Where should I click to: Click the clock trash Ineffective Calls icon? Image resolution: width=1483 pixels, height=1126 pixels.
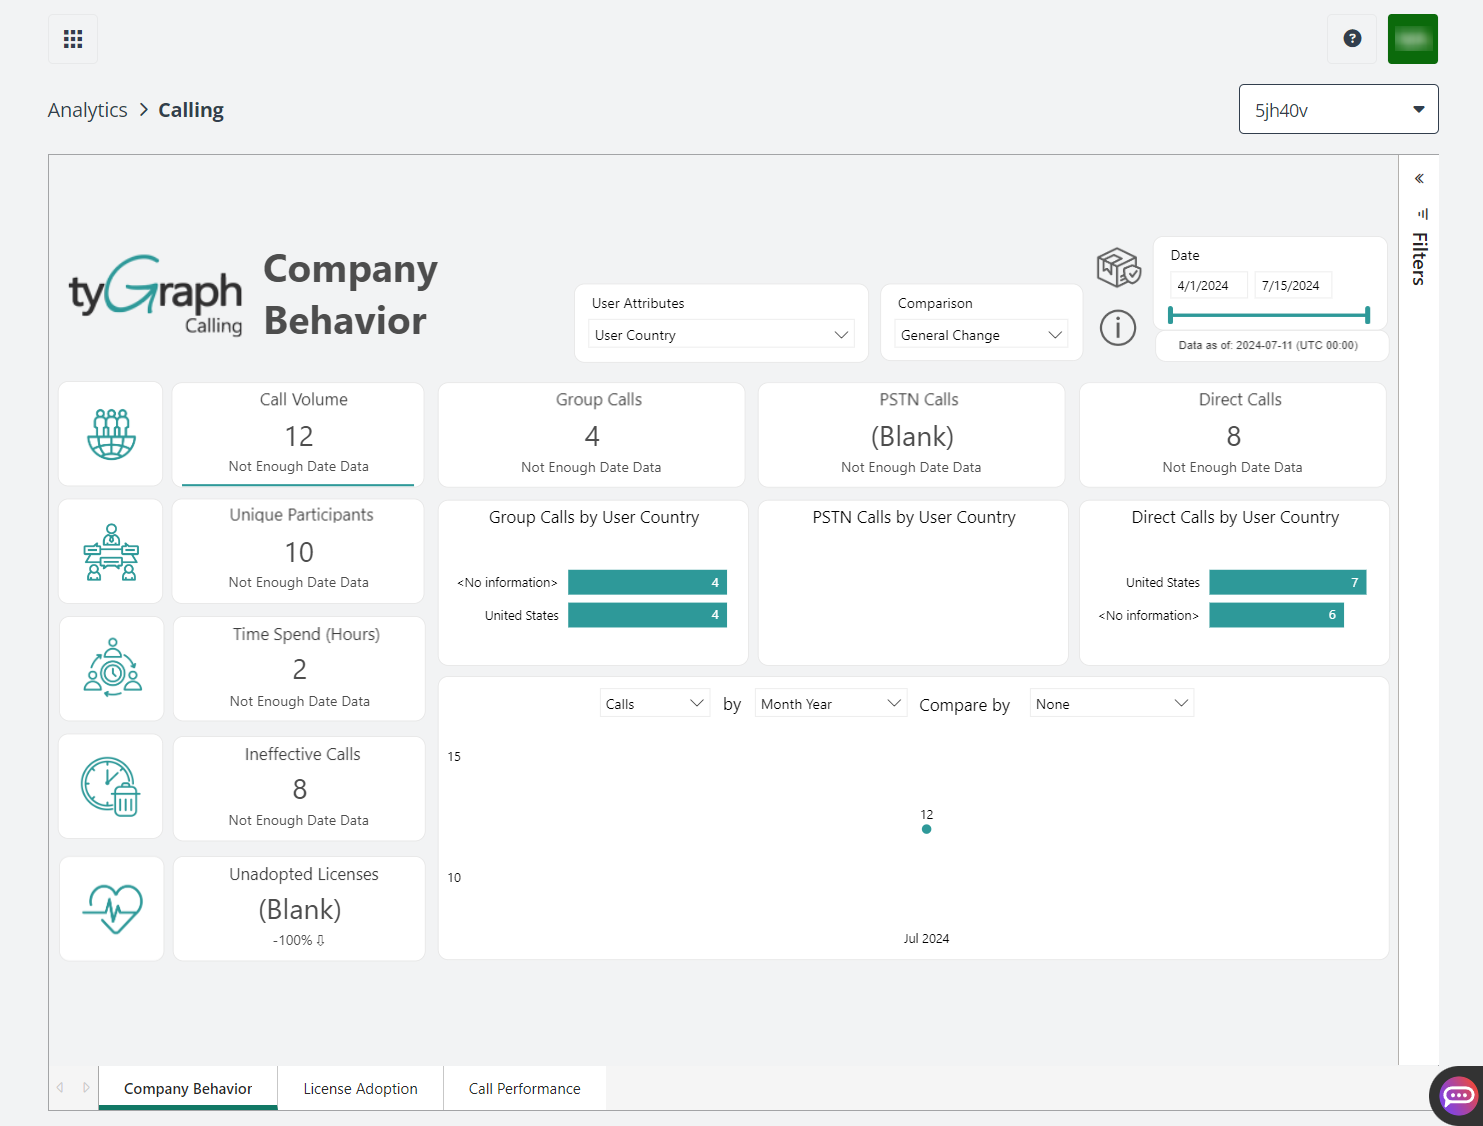111,787
